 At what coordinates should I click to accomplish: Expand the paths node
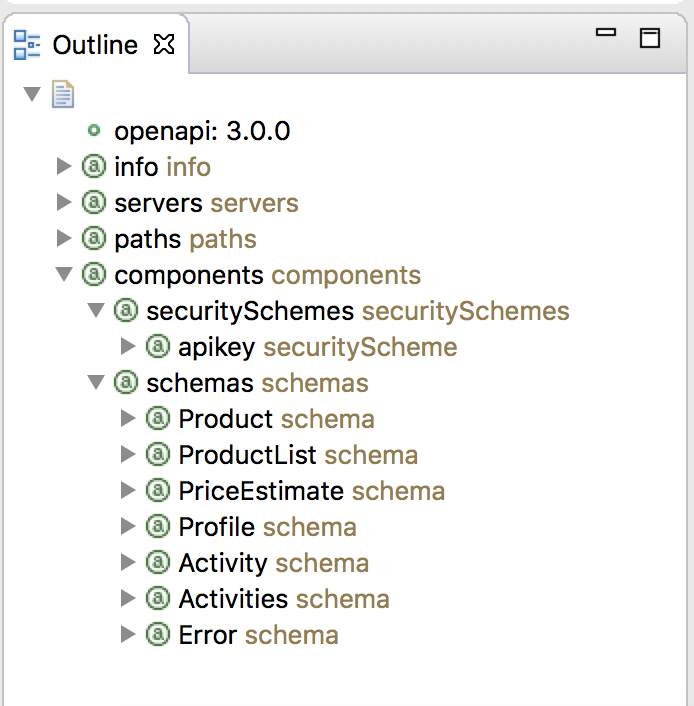click(64, 239)
